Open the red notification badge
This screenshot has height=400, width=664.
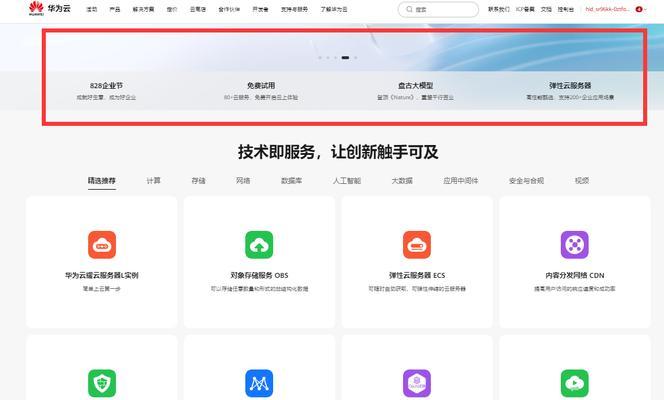click(x=639, y=9)
